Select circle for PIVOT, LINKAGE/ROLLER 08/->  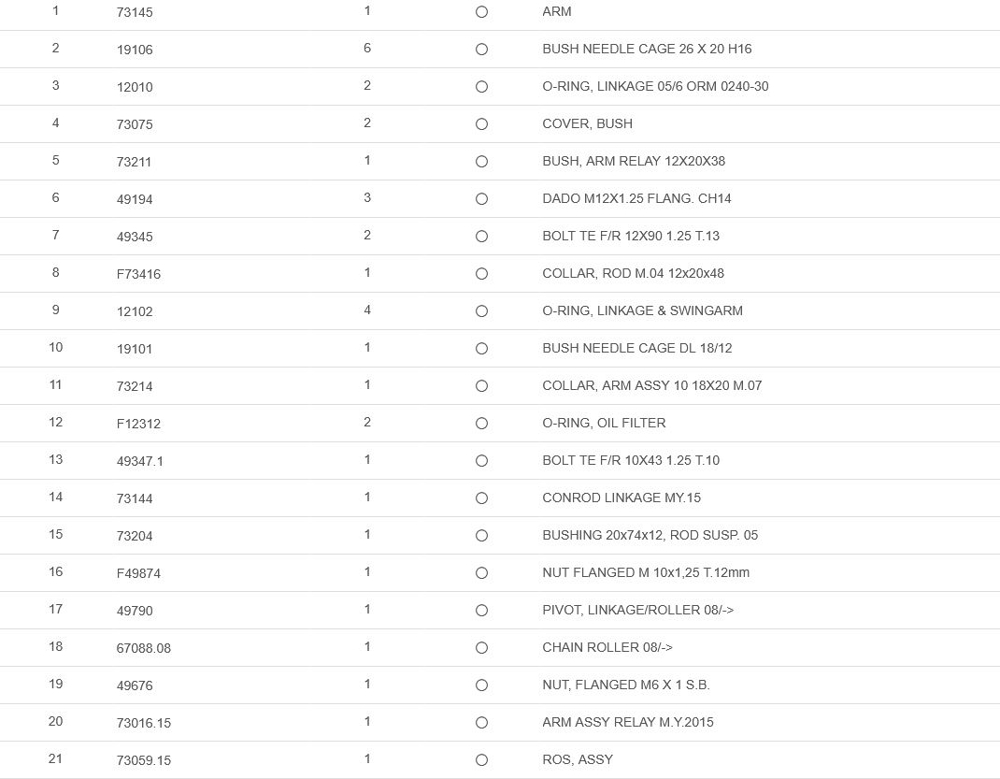tap(482, 610)
